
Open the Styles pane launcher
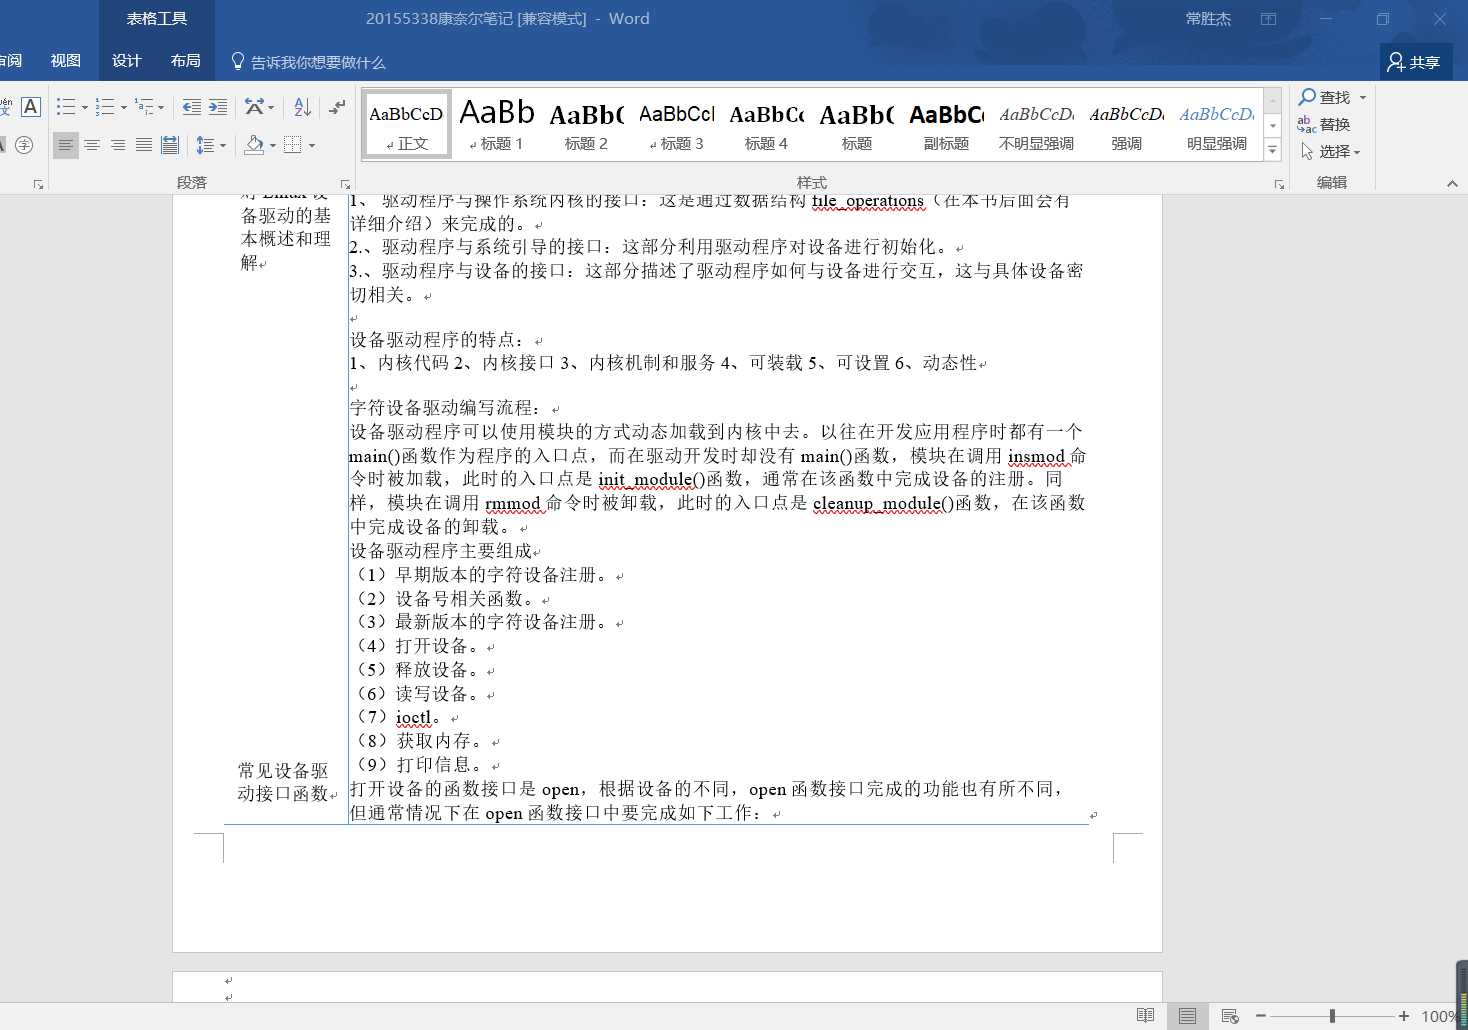tap(1279, 184)
